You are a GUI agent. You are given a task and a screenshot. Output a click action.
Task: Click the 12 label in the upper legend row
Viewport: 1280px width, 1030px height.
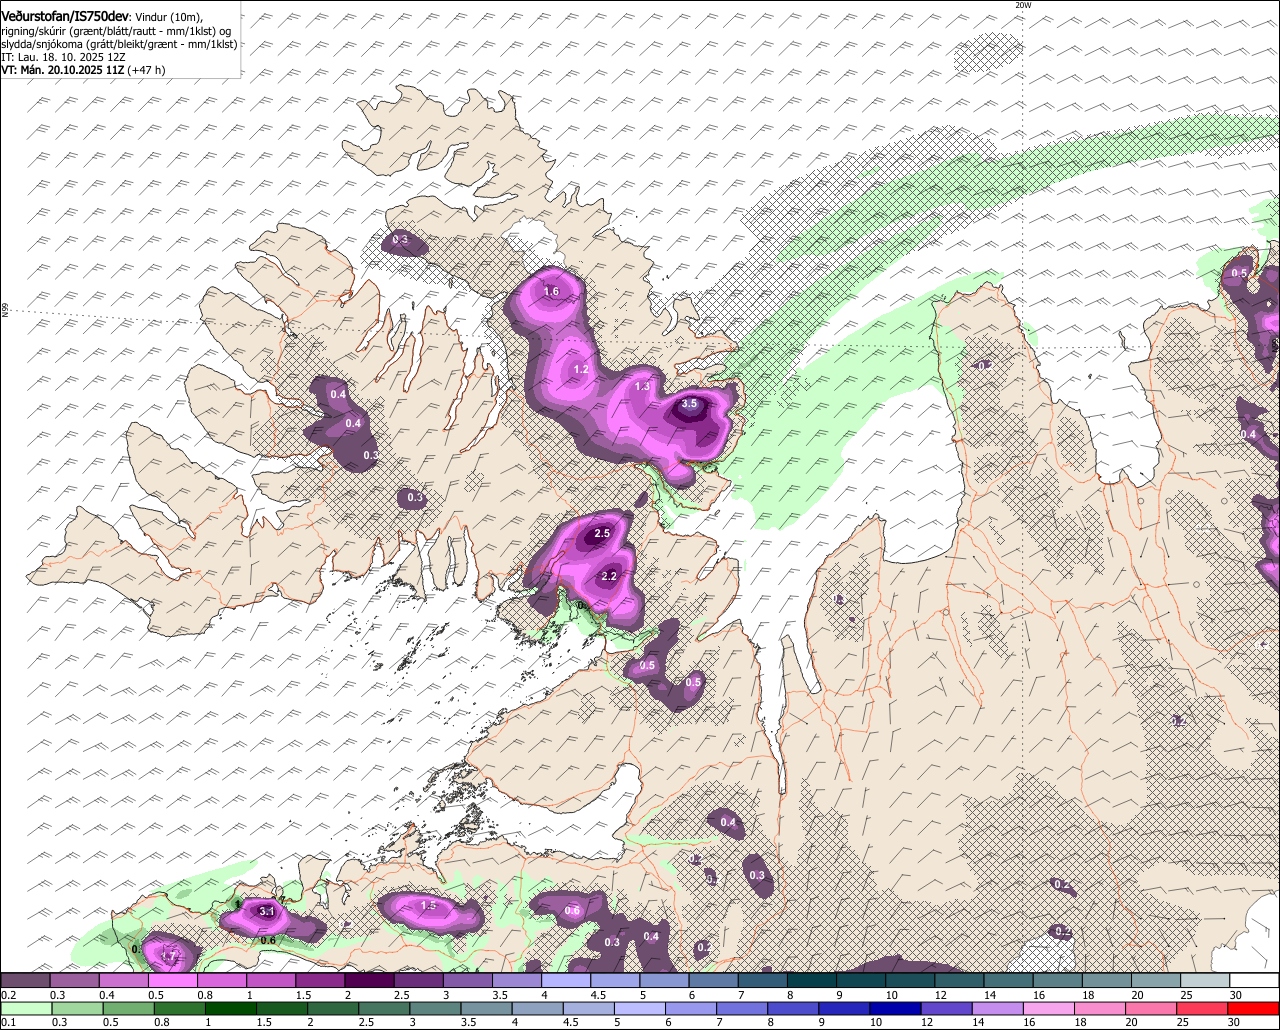pyautogui.click(x=940, y=995)
